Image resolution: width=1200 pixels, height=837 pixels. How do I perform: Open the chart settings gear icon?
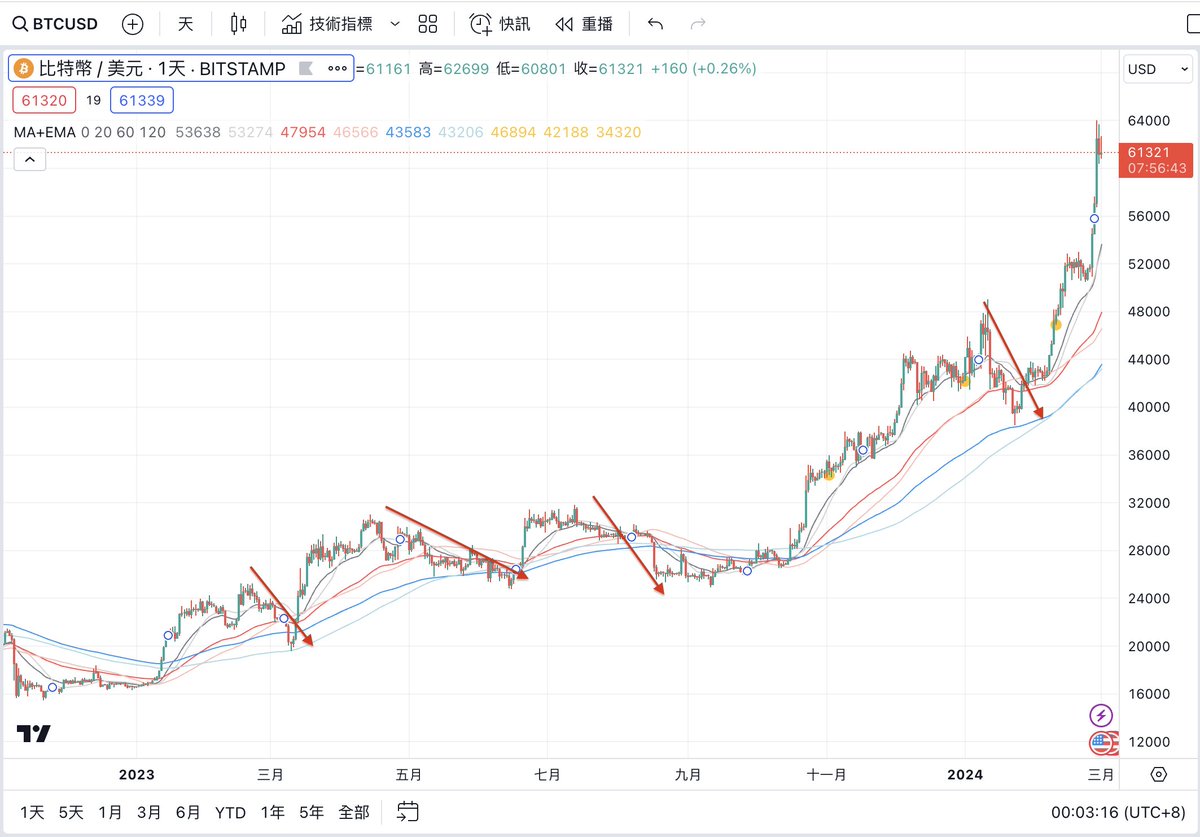[1158, 774]
